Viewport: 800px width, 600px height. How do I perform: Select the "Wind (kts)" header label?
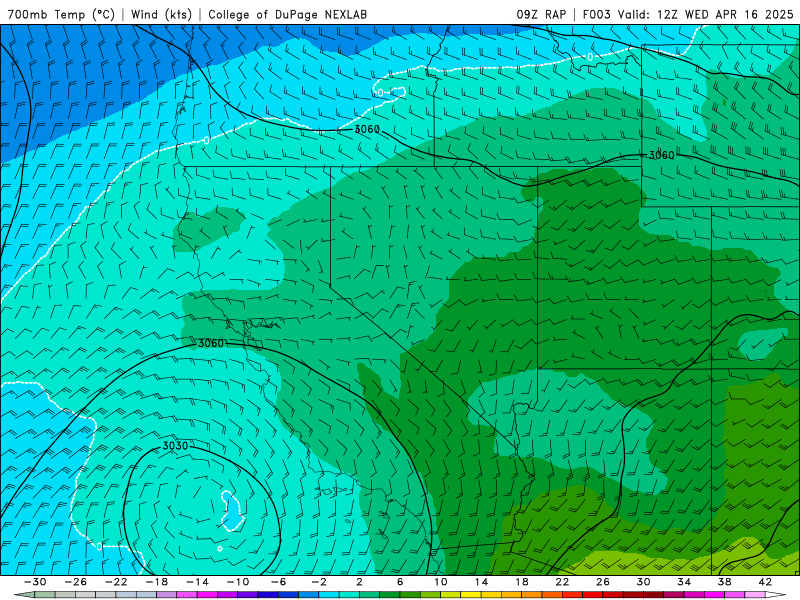click(161, 14)
